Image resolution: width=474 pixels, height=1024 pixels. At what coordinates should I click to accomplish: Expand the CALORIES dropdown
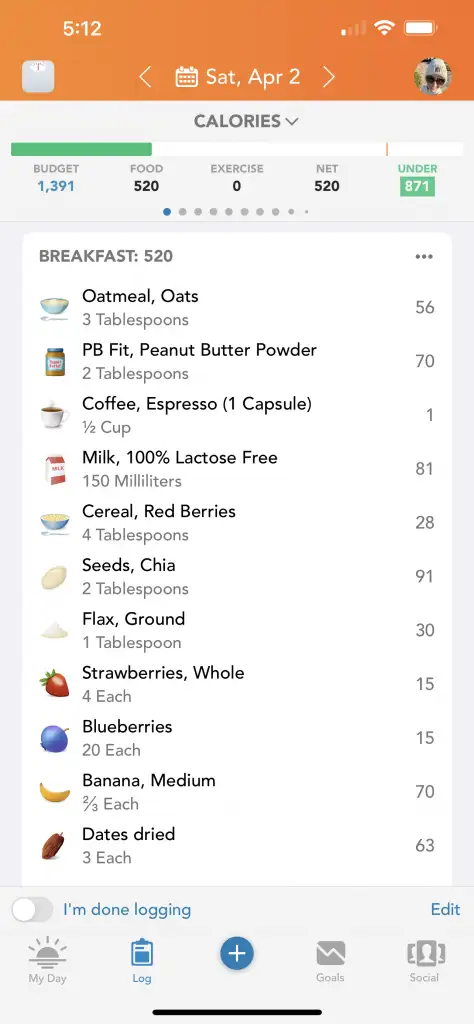[x=246, y=121]
